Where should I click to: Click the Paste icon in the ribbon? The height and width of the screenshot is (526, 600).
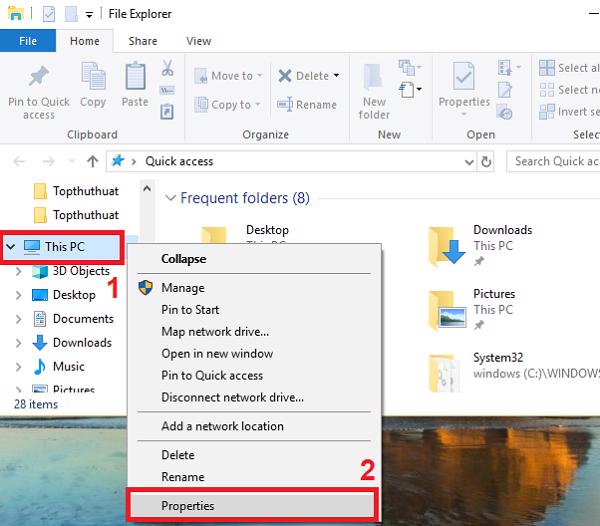tap(135, 78)
